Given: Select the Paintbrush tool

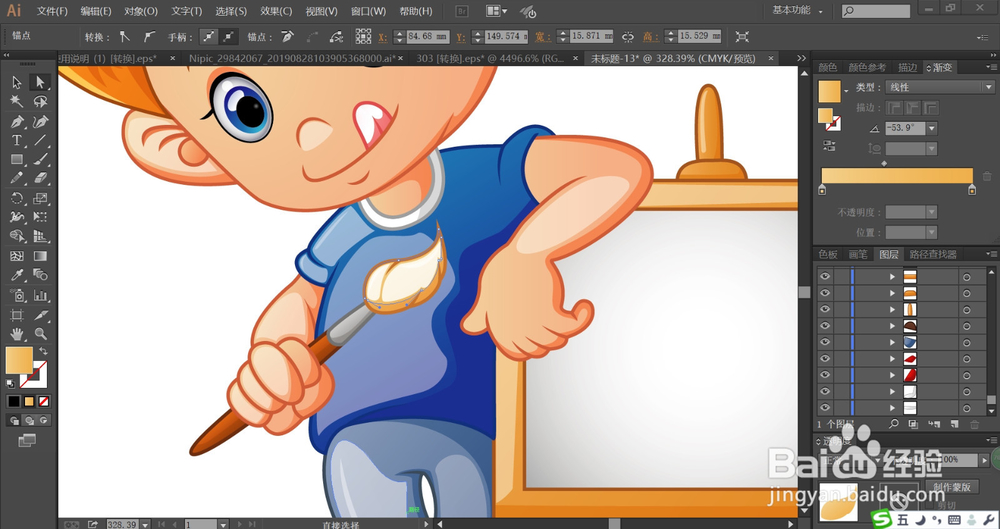Looking at the screenshot, I should [40, 160].
